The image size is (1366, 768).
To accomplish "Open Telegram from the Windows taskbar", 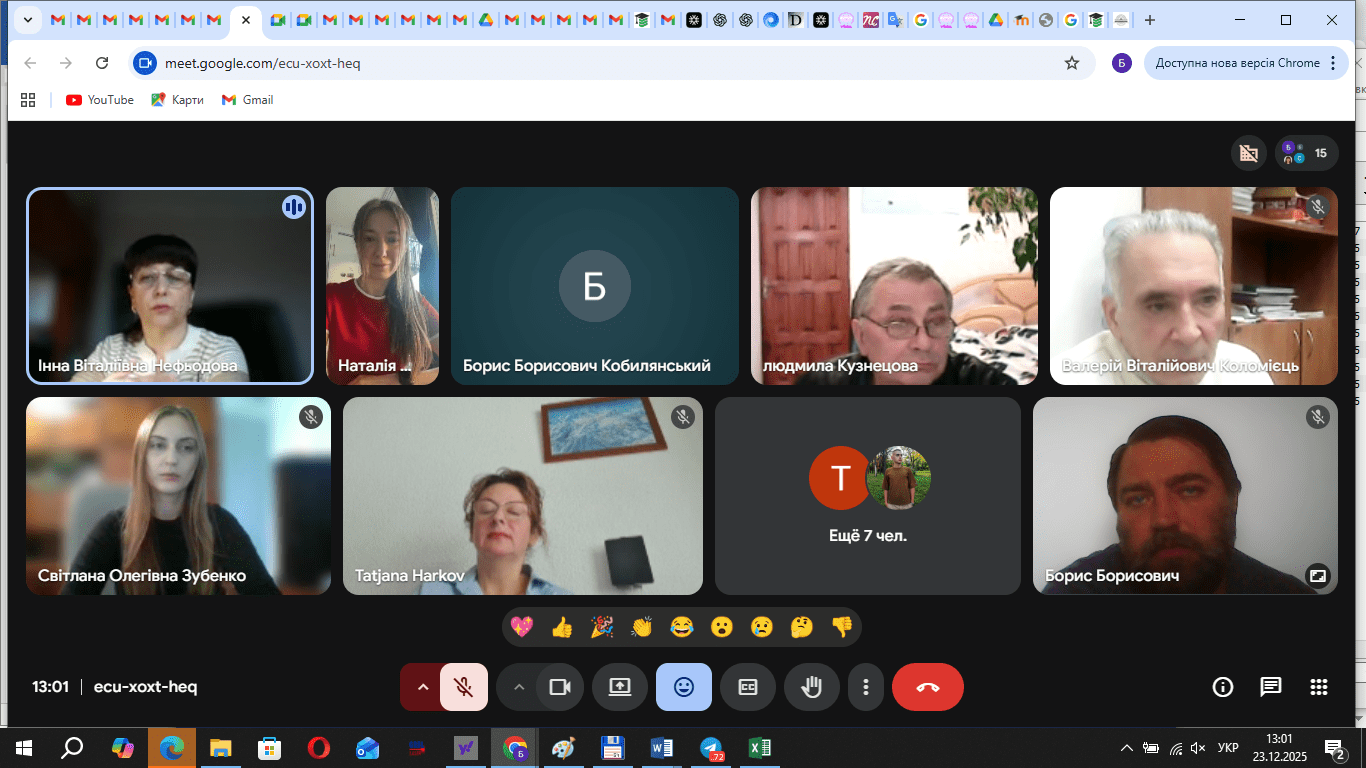I will point(711,748).
